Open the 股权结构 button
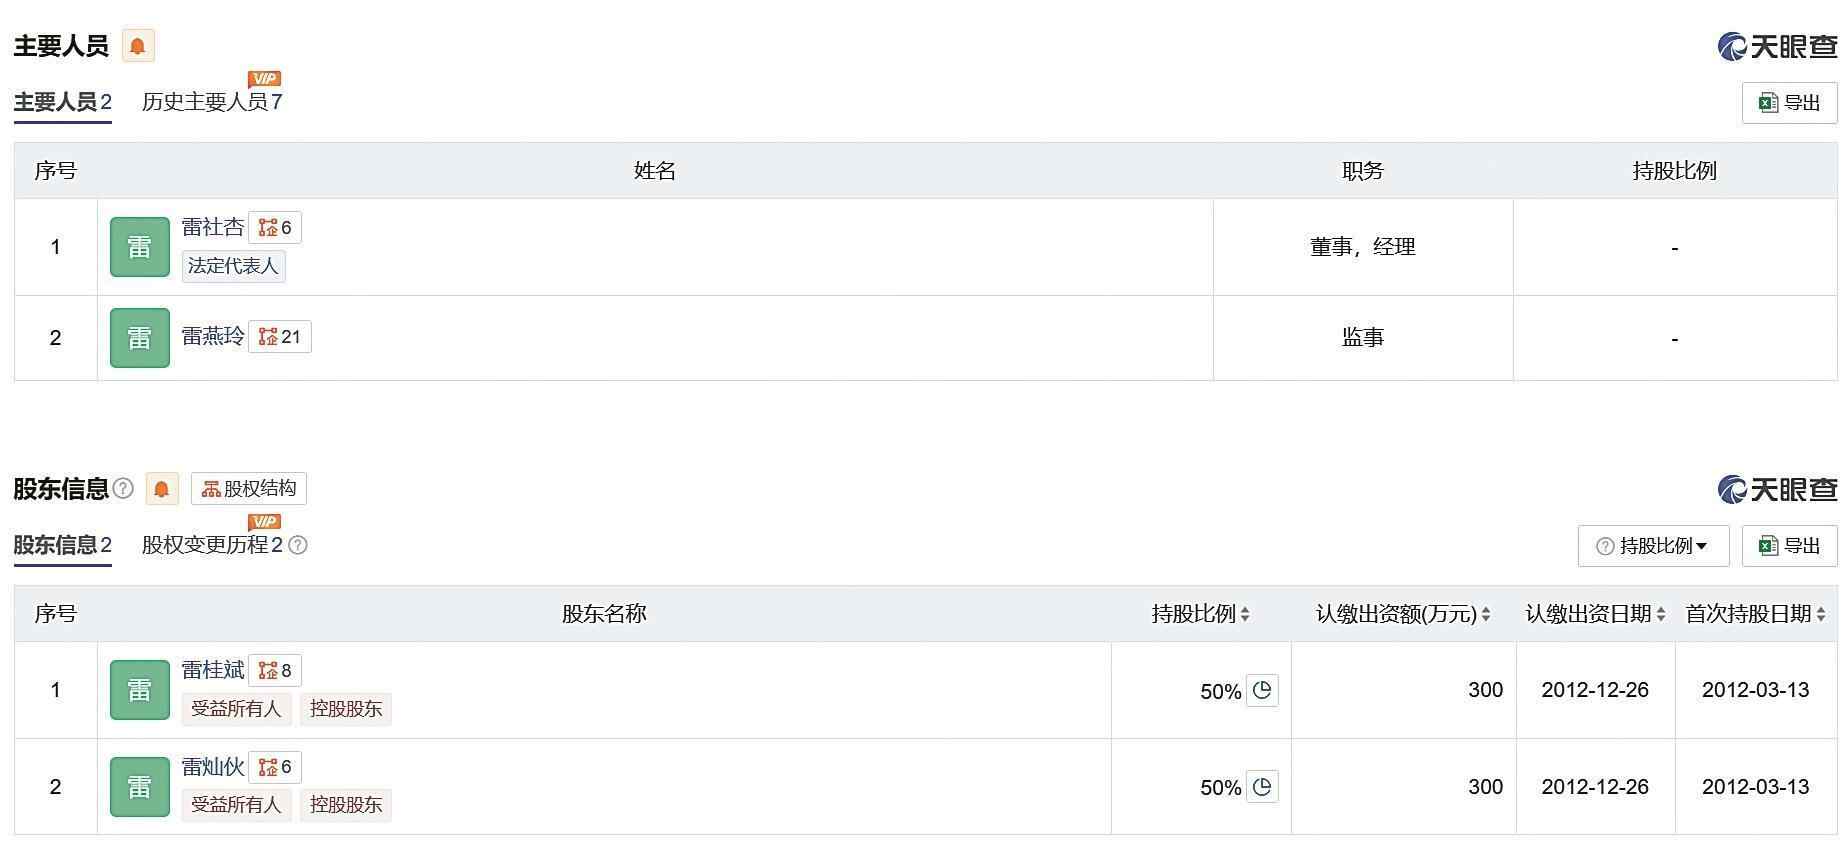This screenshot has width=1847, height=857. (249, 489)
